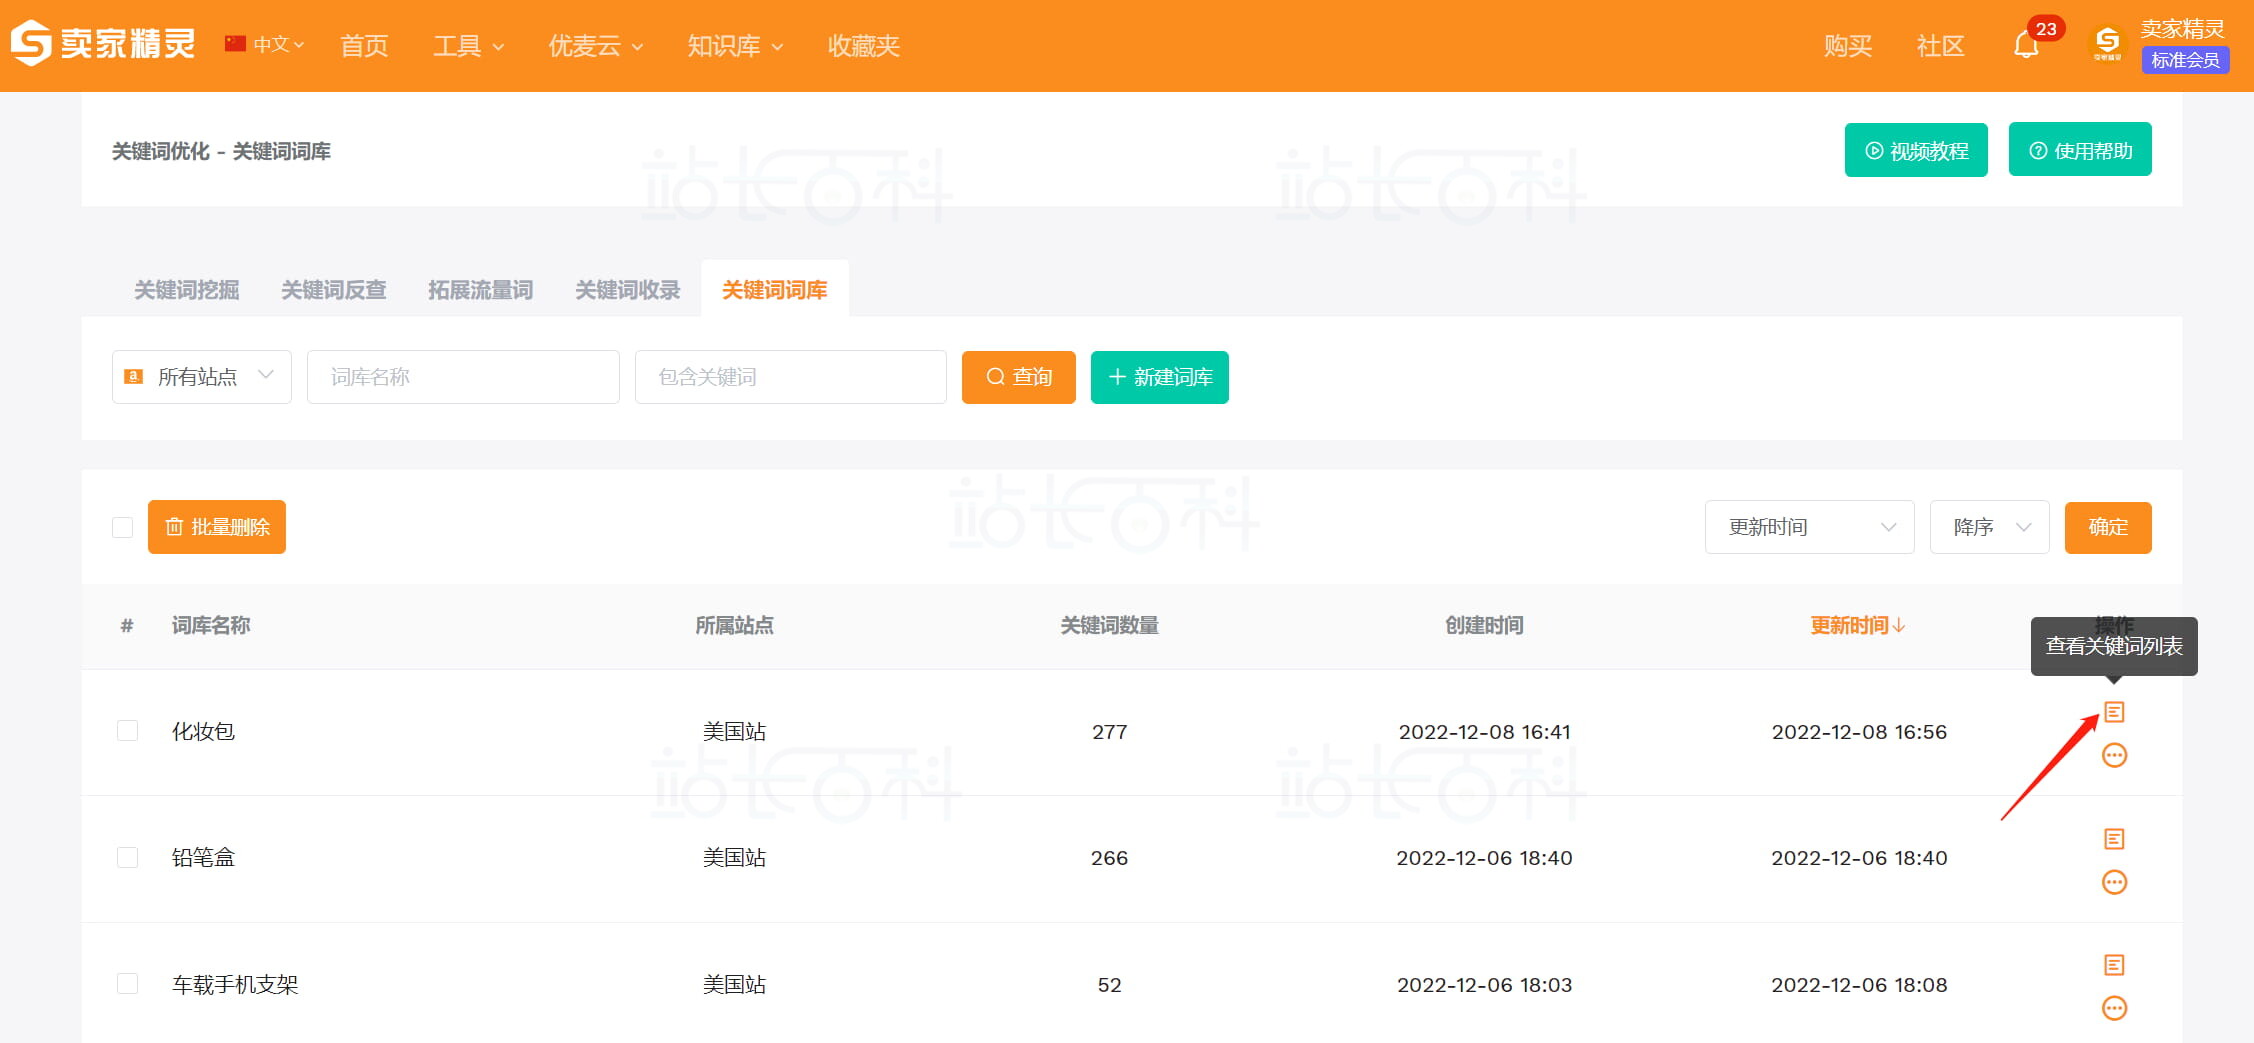Screen dimensions: 2254x1043
Task: Click the 新建词库 button
Action: coord(1159,377)
